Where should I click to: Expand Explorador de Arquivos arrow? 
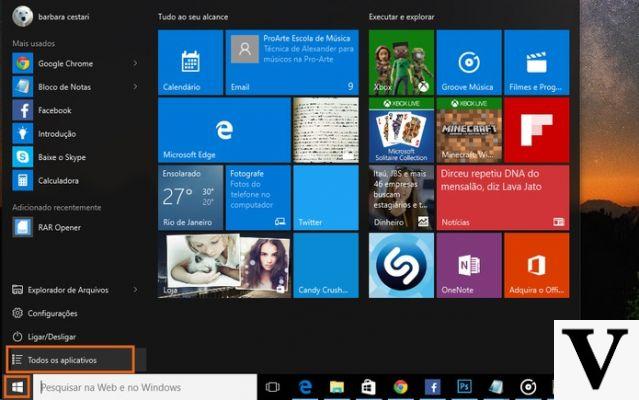135,290
